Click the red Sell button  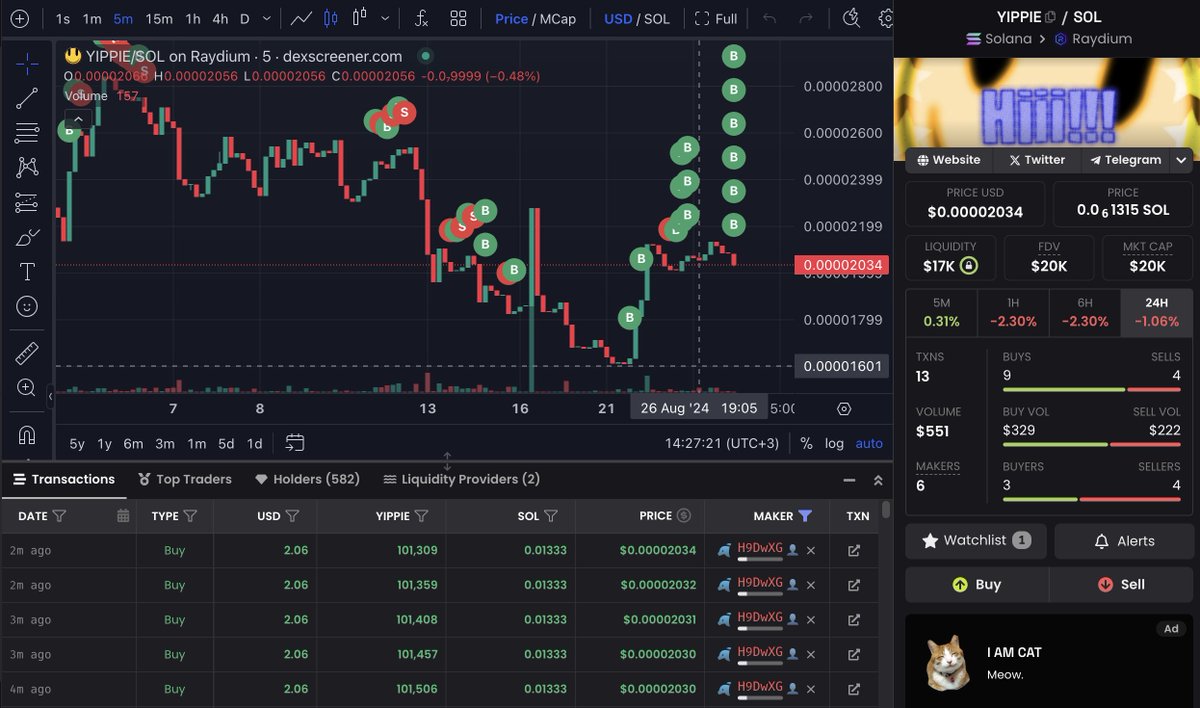tap(1121, 584)
